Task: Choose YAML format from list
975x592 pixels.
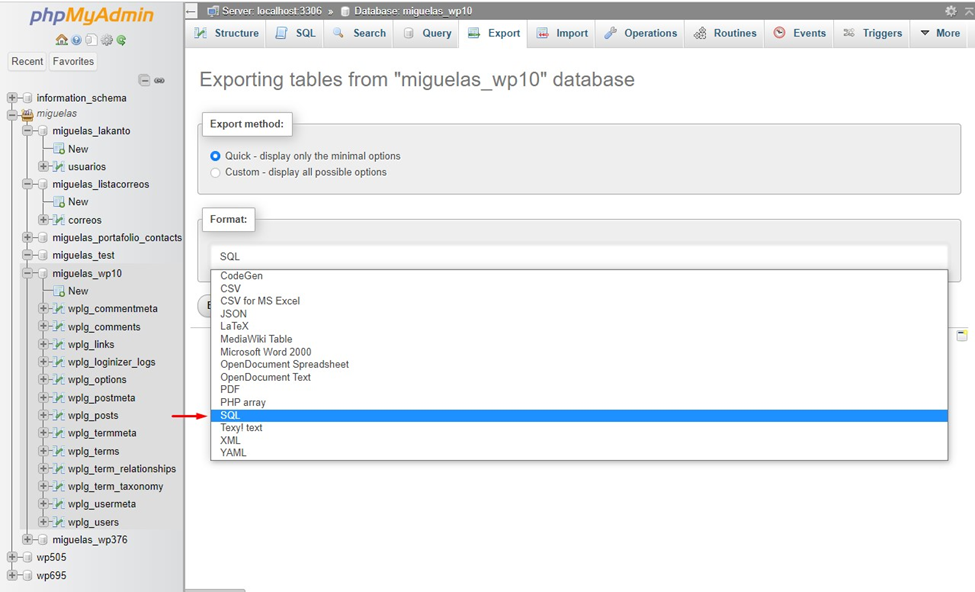Action: (x=579, y=453)
